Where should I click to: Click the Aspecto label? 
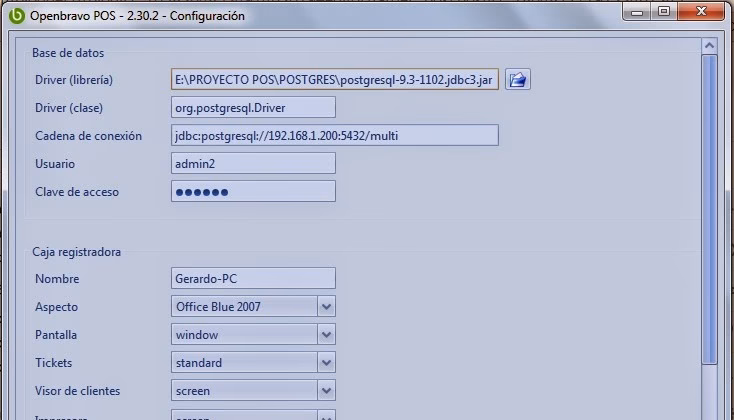(56, 307)
